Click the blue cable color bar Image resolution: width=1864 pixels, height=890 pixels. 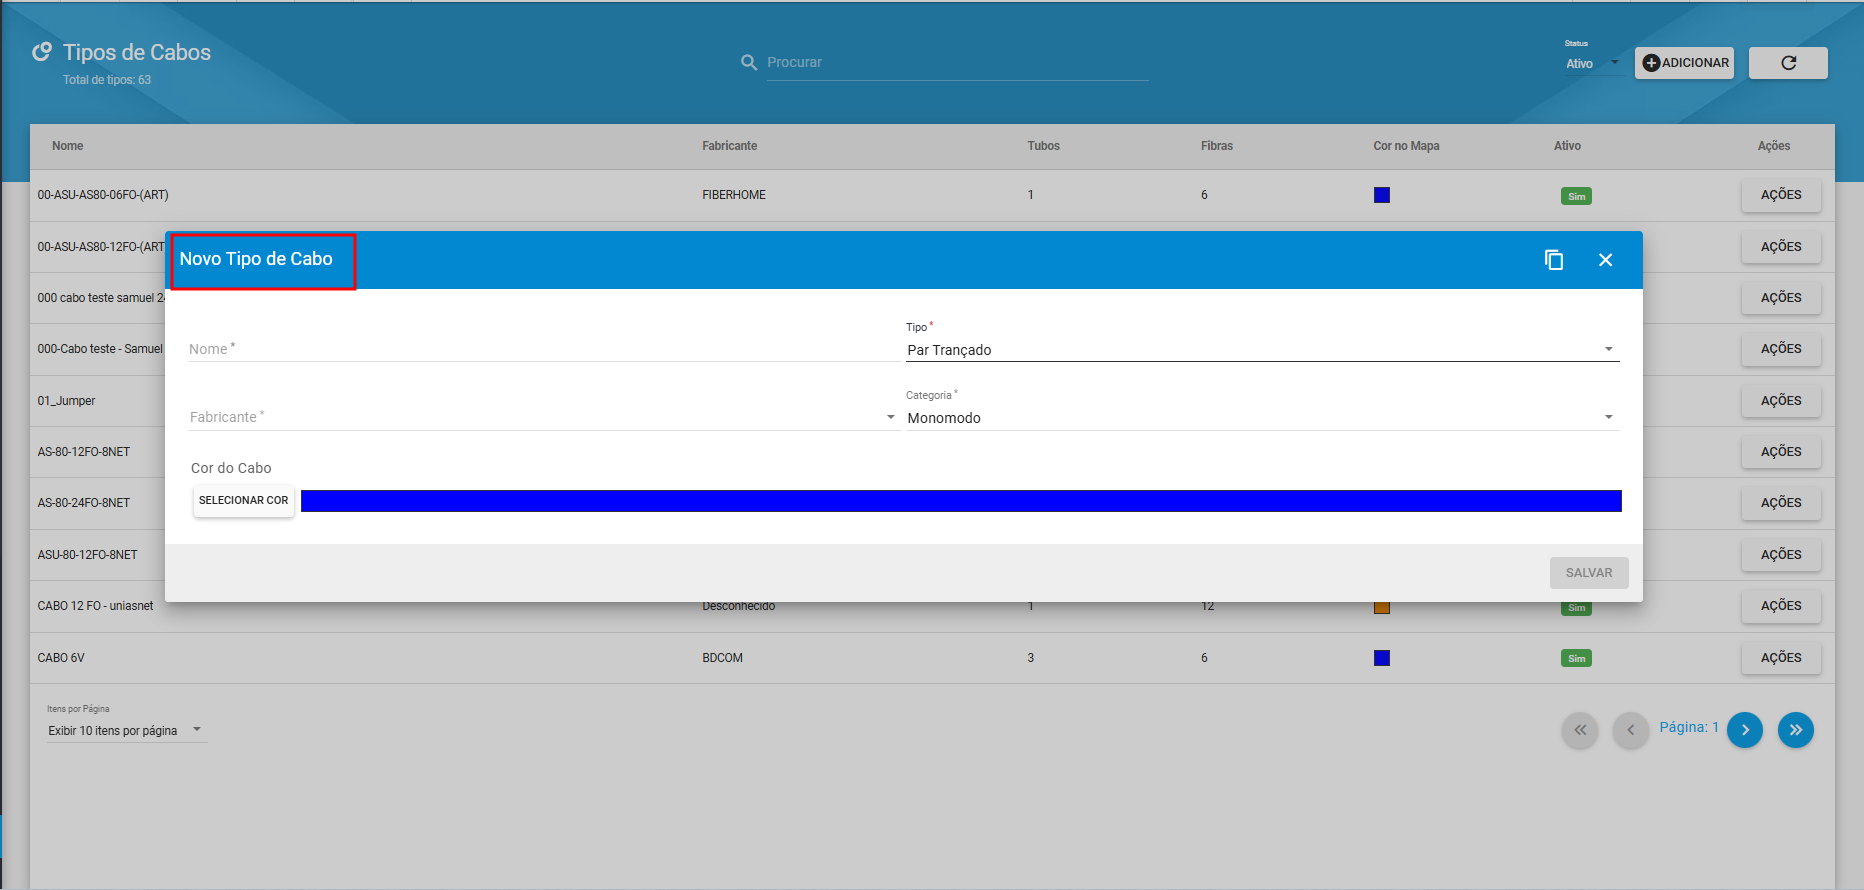(961, 501)
